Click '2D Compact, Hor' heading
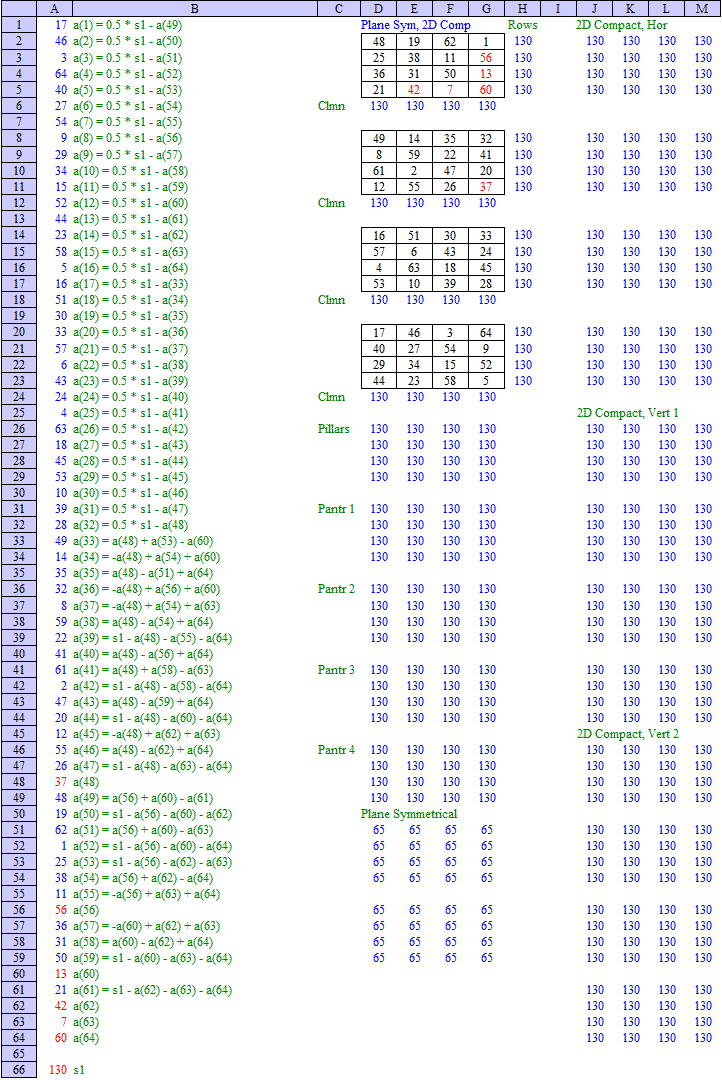 621,25
